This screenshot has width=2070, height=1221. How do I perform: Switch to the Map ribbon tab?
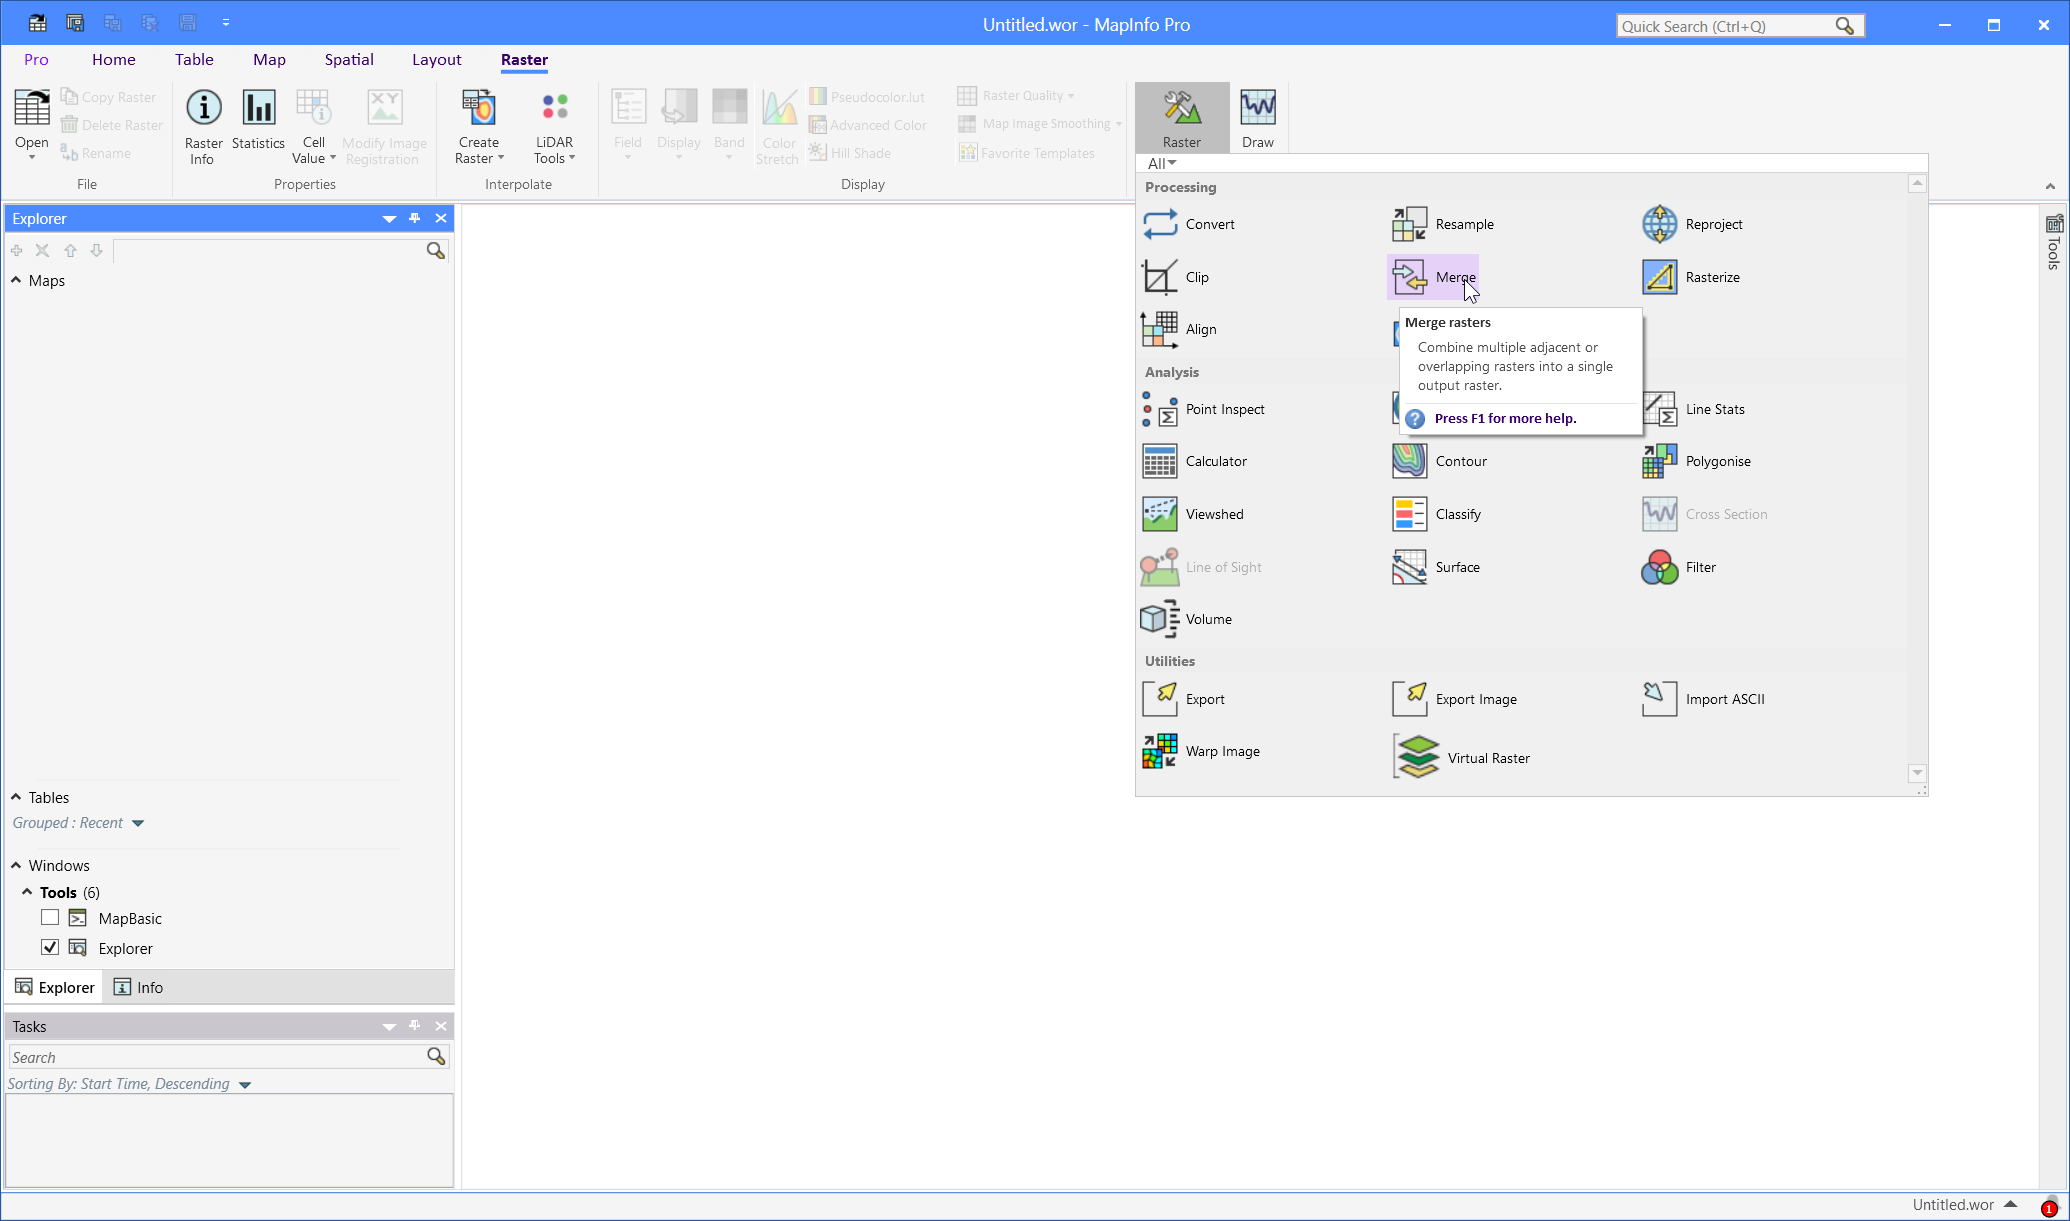point(269,60)
